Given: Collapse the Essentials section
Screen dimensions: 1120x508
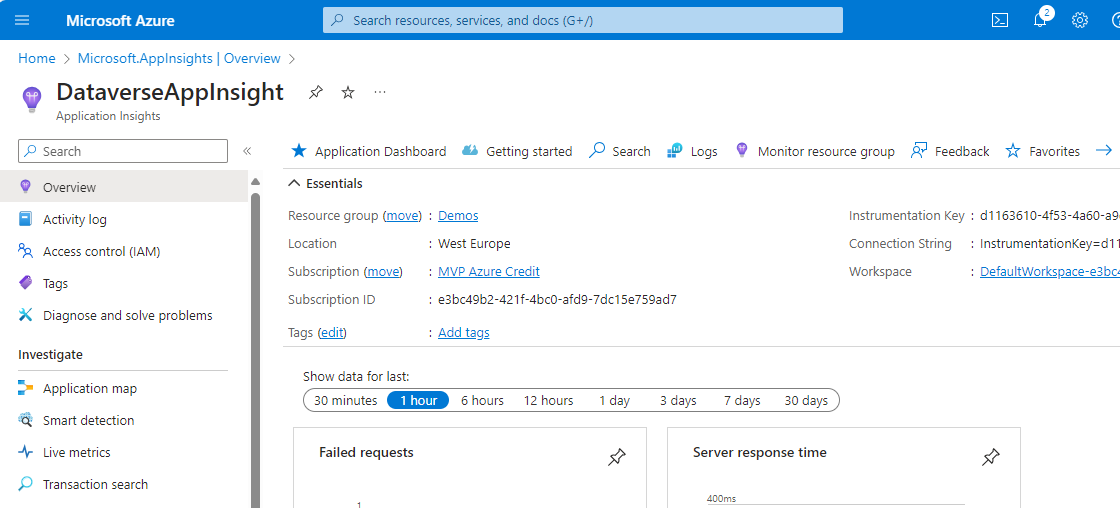Looking at the screenshot, I should click(x=294, y=183).
